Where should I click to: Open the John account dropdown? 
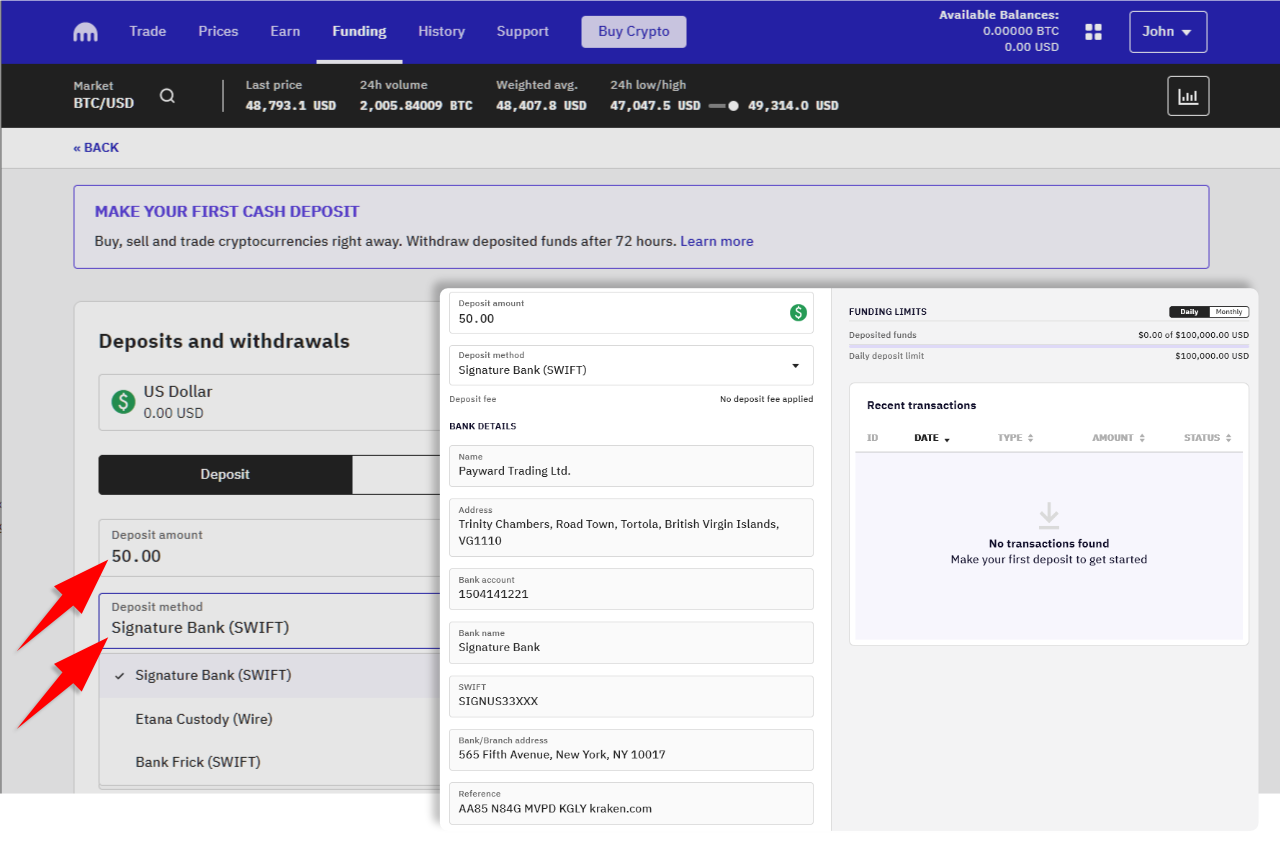pos(1168,32)
